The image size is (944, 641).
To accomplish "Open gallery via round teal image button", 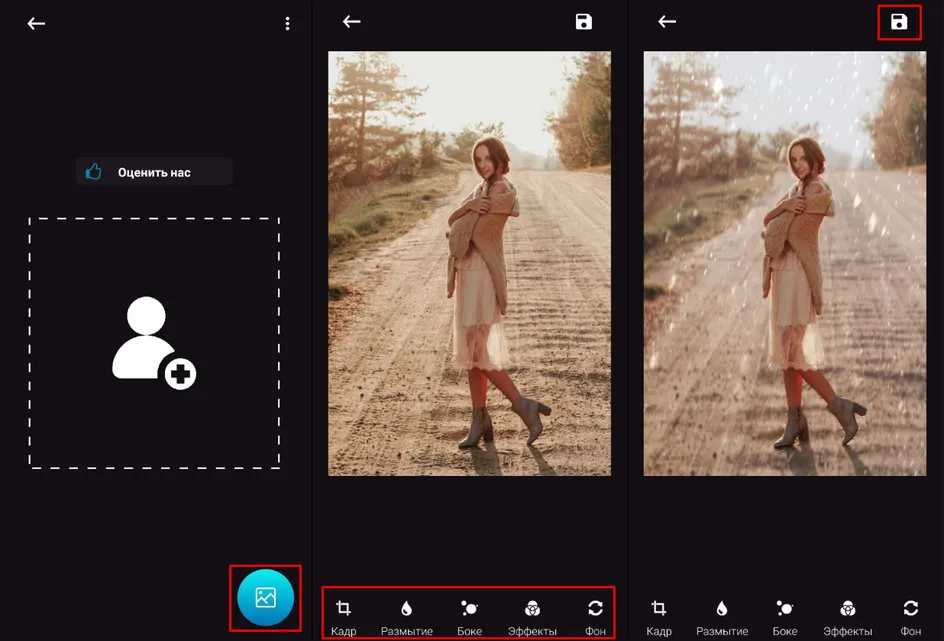I will (x=266, y=598).
